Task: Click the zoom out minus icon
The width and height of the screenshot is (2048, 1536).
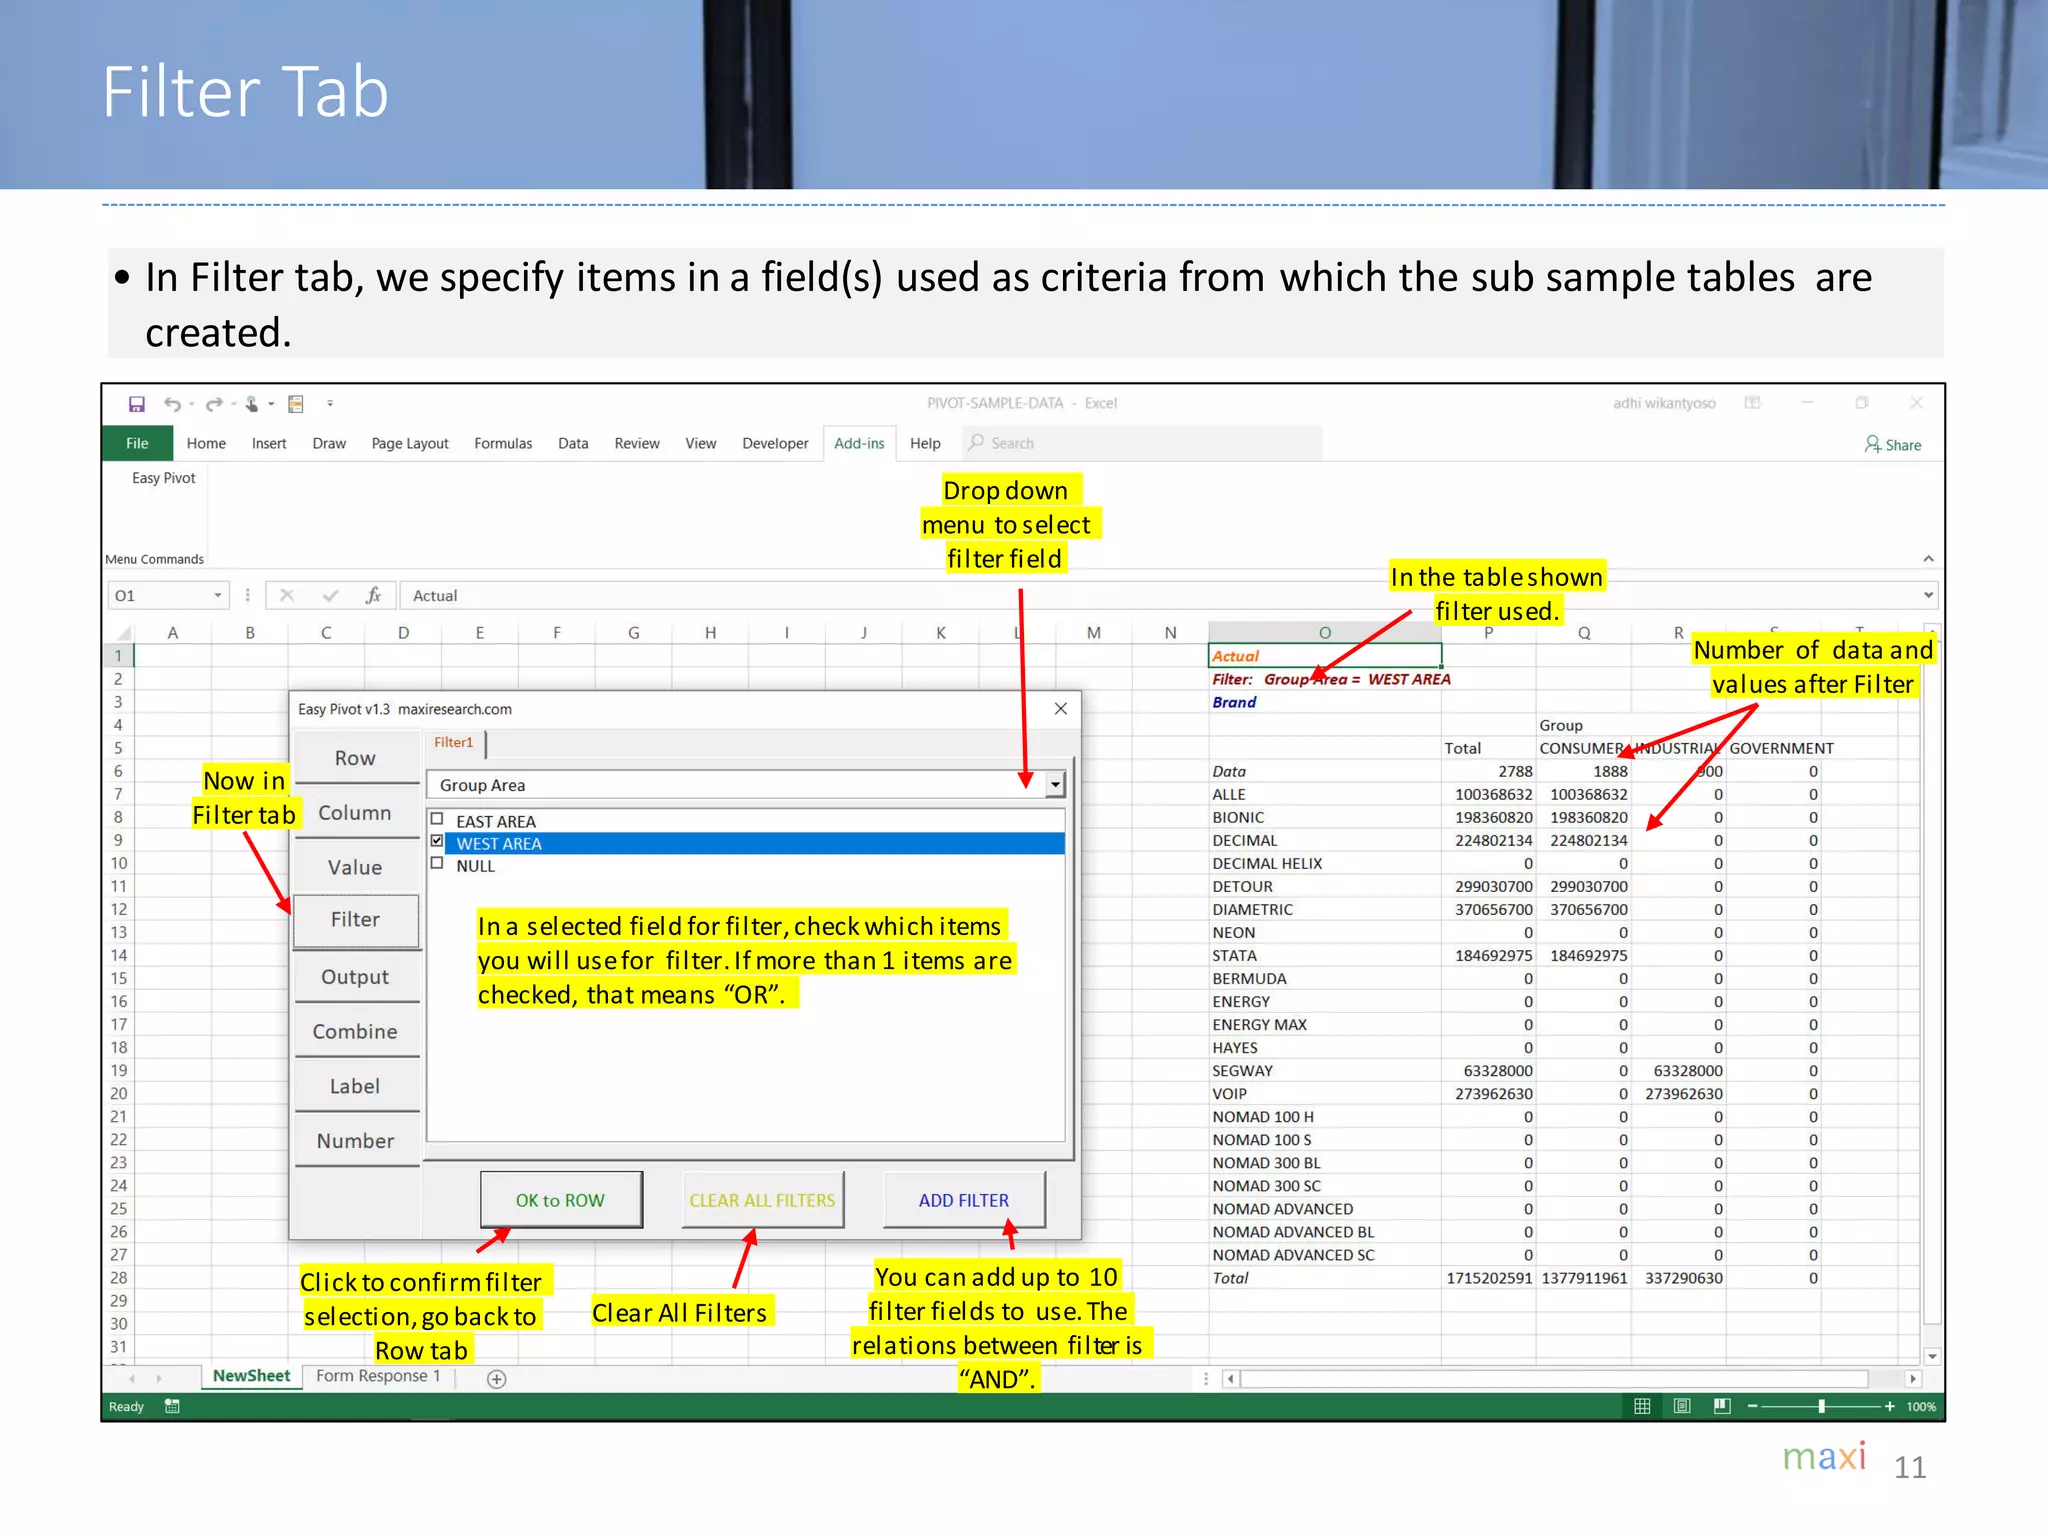Action: point(1752,1406)
